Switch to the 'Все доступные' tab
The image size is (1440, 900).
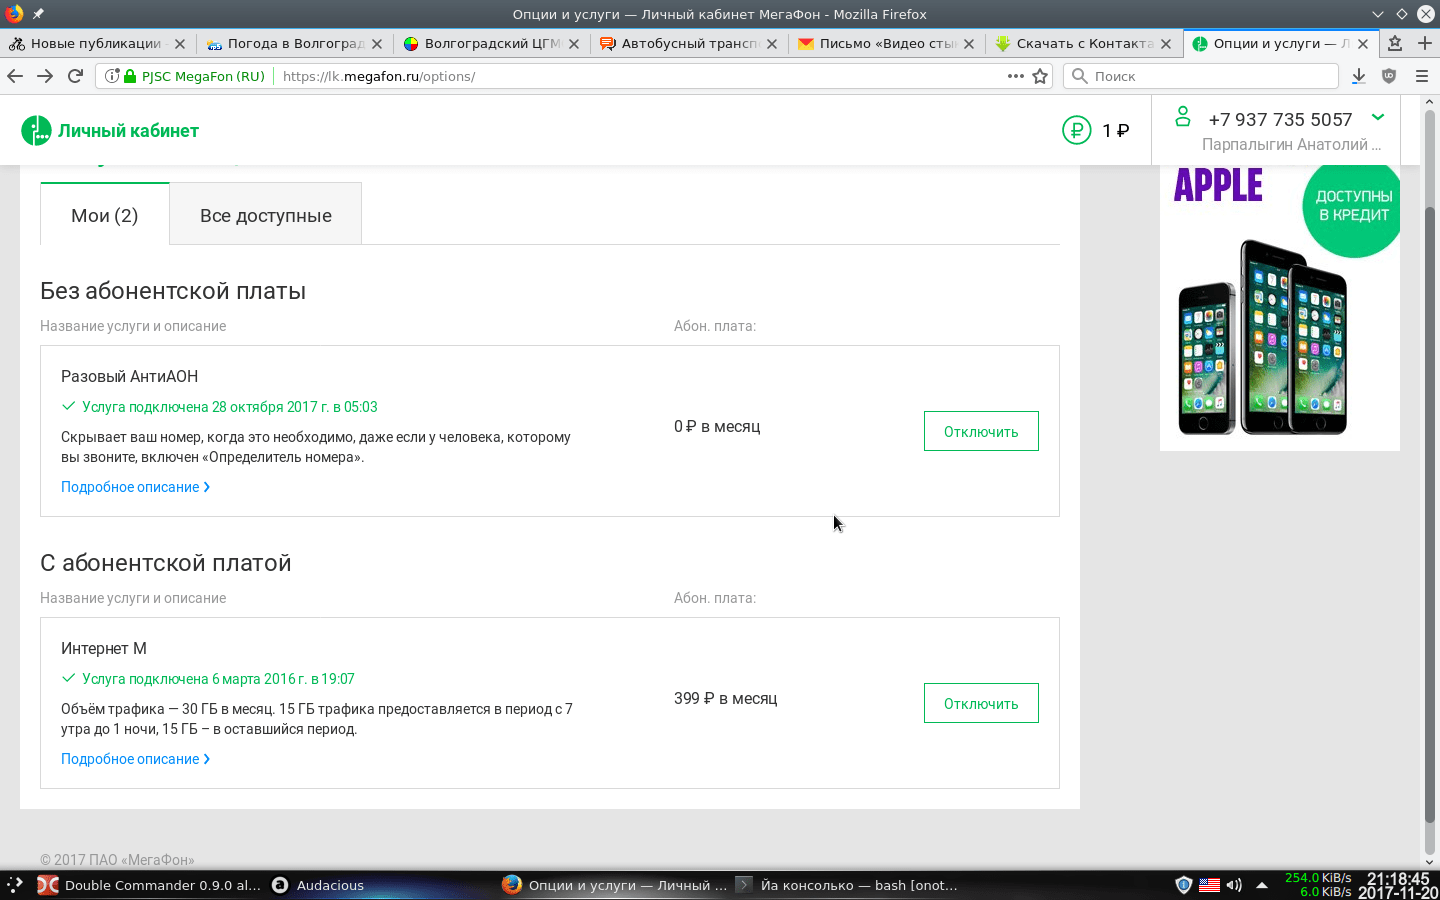tap(266, 214)
